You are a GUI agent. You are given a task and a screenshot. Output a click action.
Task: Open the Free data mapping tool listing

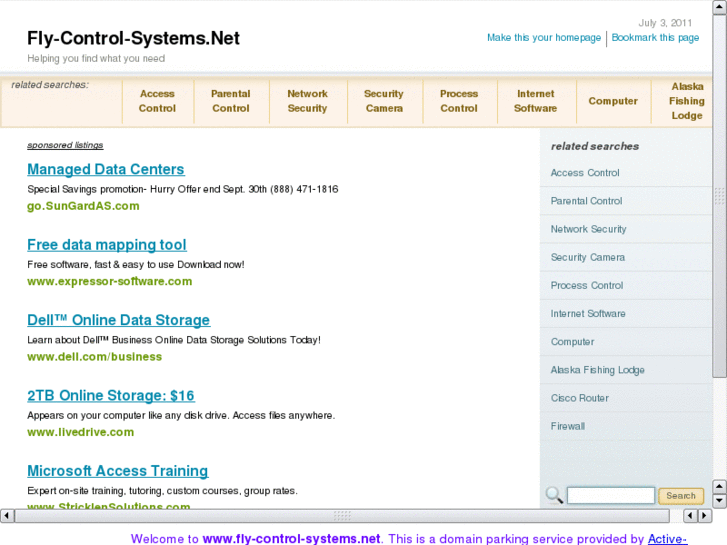point(107,245)
